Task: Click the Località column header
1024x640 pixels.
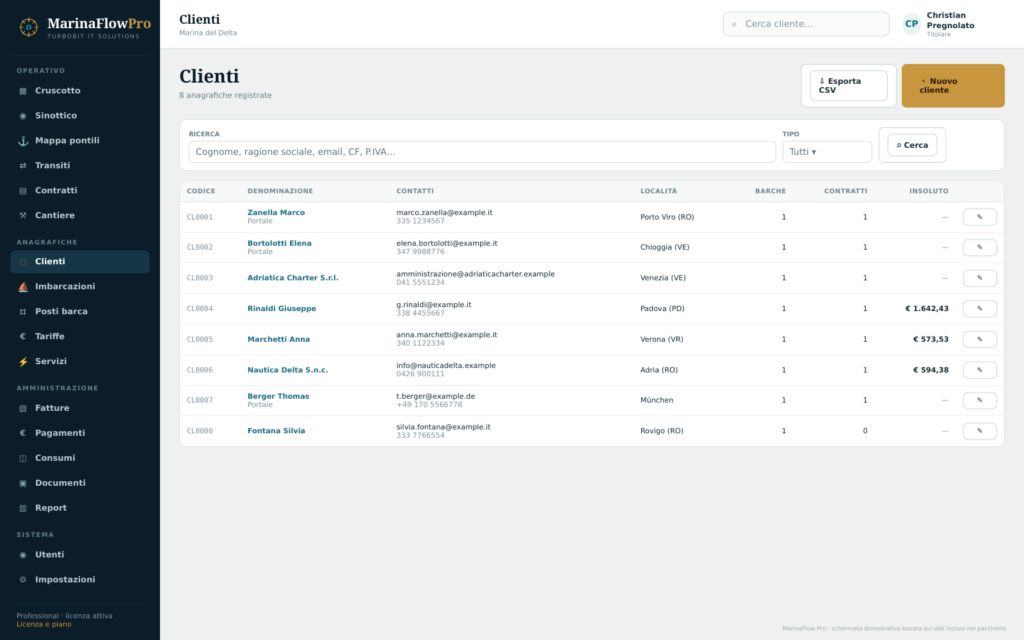Action: click(658, 191)
